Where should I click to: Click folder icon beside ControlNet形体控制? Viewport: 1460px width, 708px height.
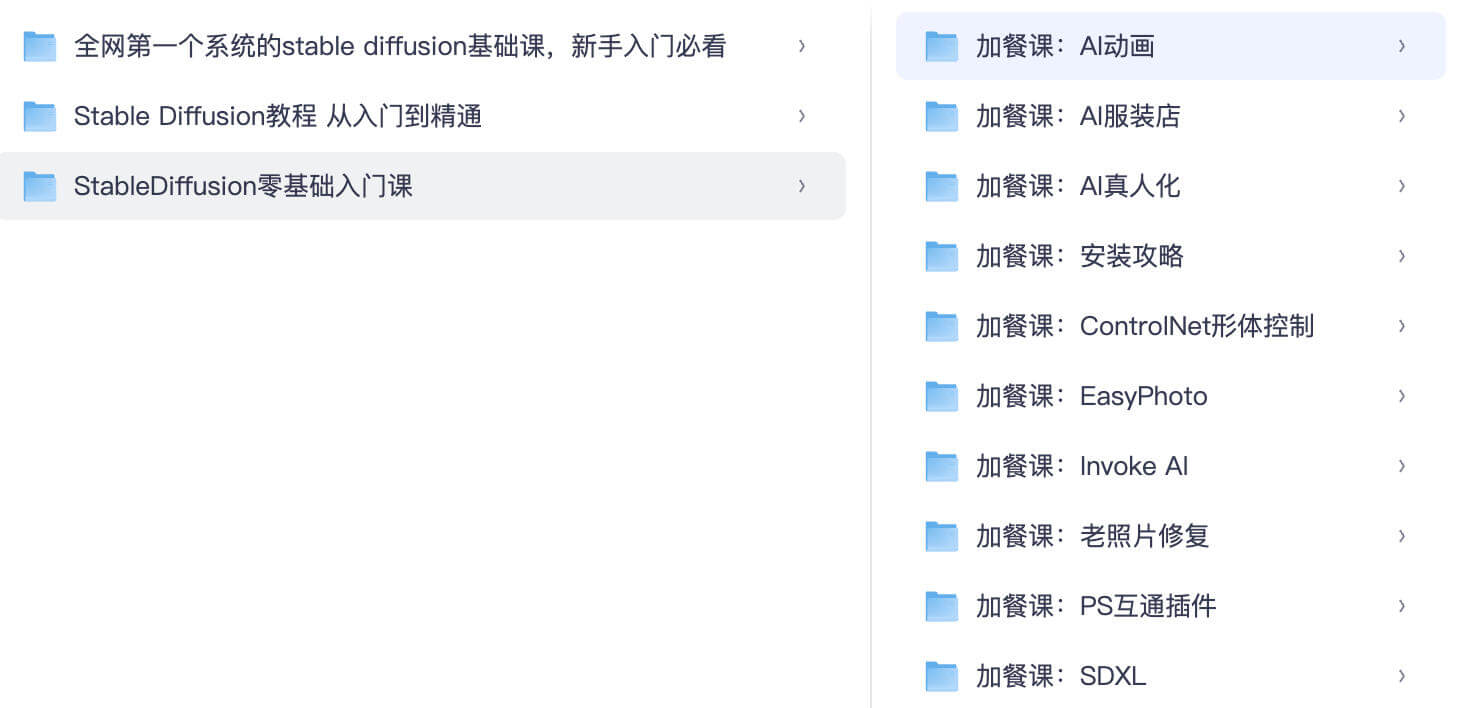941,326
